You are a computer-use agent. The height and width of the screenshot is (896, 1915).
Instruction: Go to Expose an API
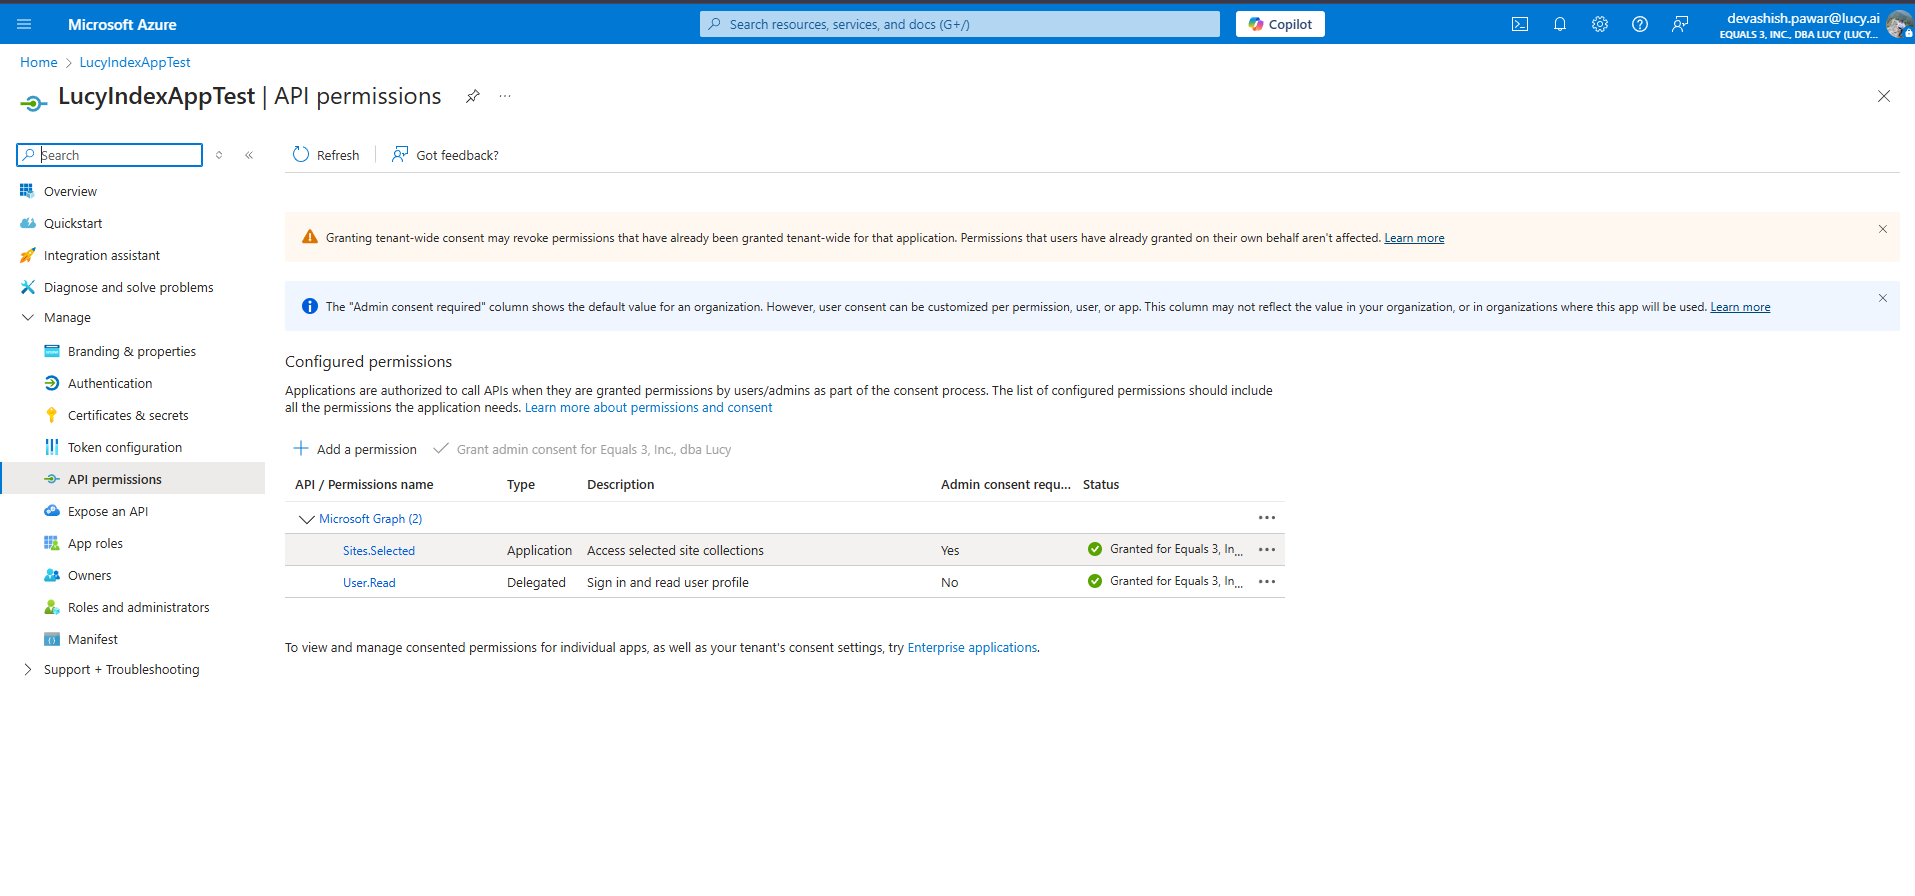[108, 512]
